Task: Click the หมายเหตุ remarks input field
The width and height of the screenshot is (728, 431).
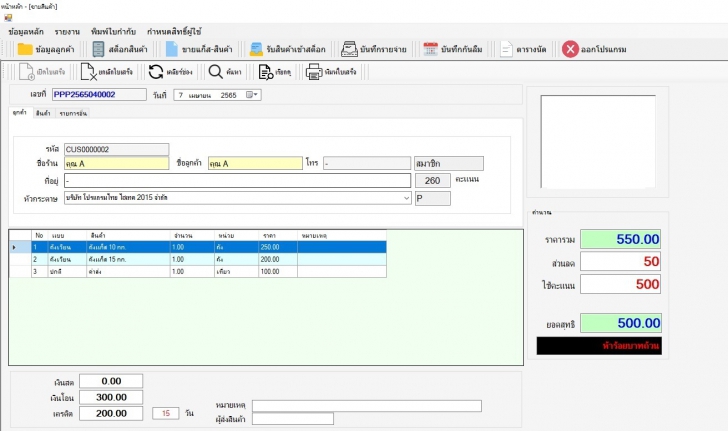Action: tap(338, 405)
